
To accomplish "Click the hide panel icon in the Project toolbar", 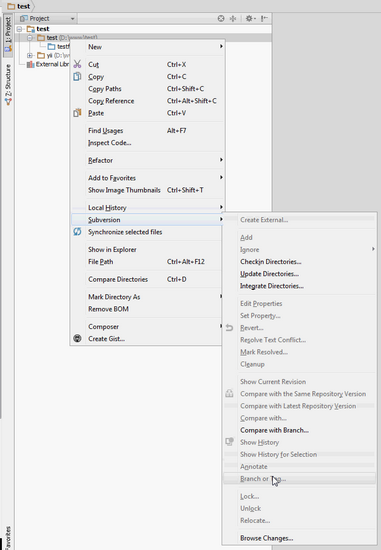I will pos(264,19).
